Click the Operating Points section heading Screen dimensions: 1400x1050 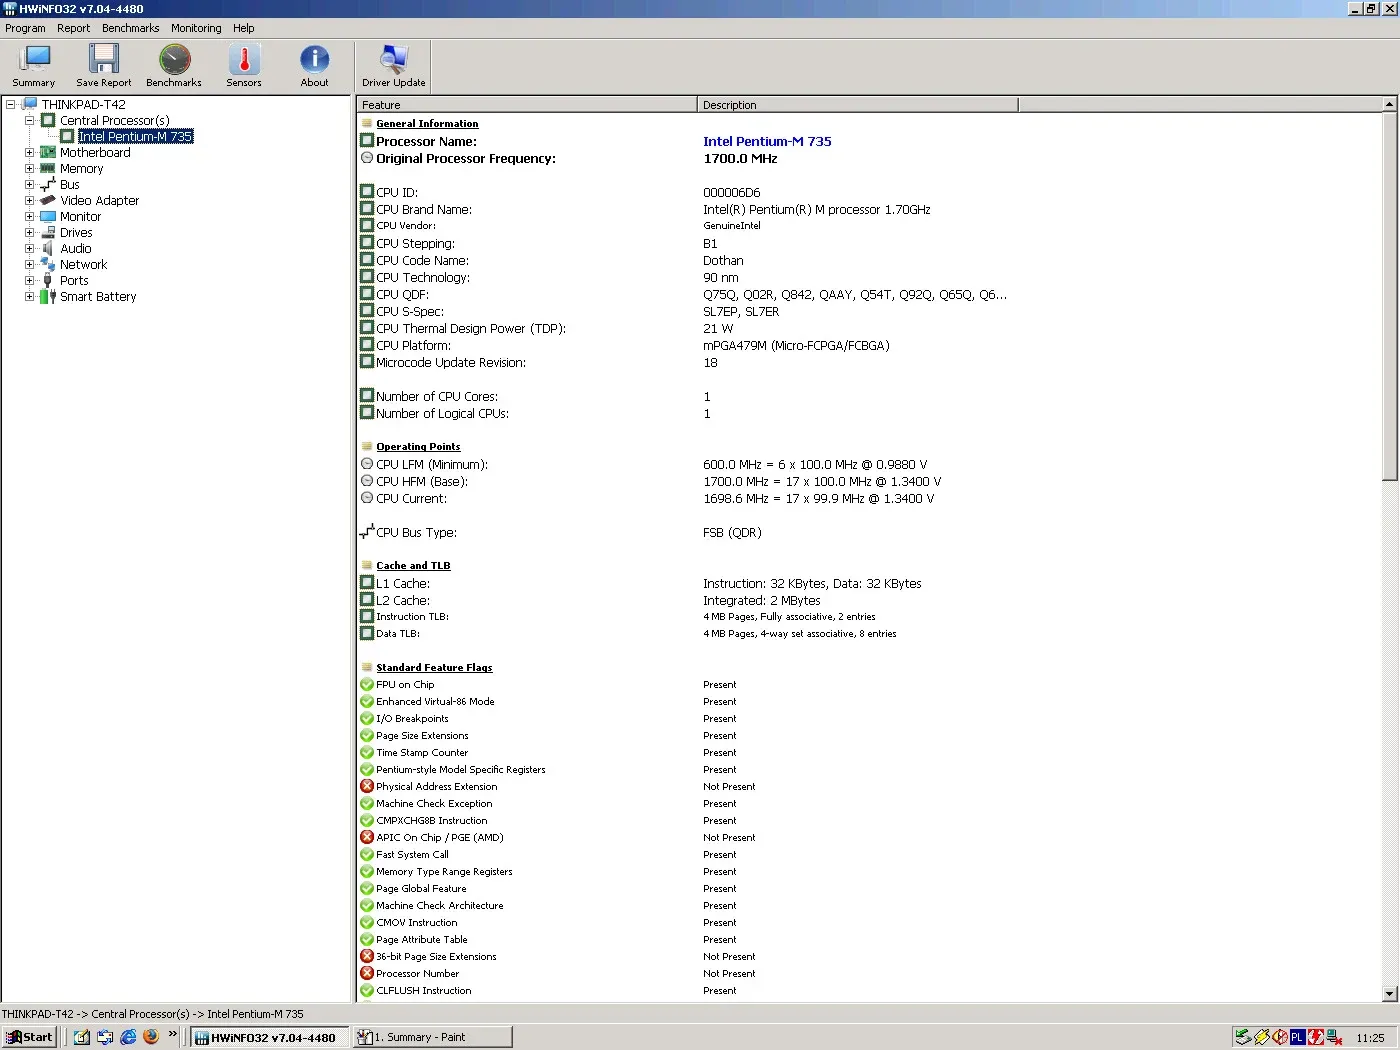click(418, 447)
